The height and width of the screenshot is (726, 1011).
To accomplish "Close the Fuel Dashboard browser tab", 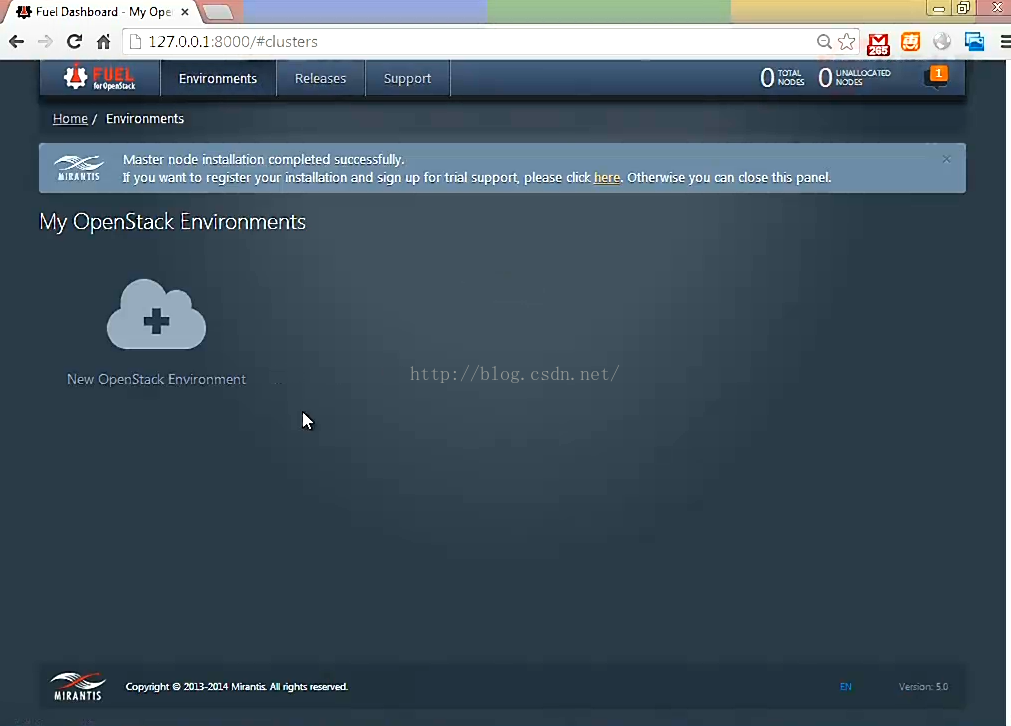I will tap(185, 12).
